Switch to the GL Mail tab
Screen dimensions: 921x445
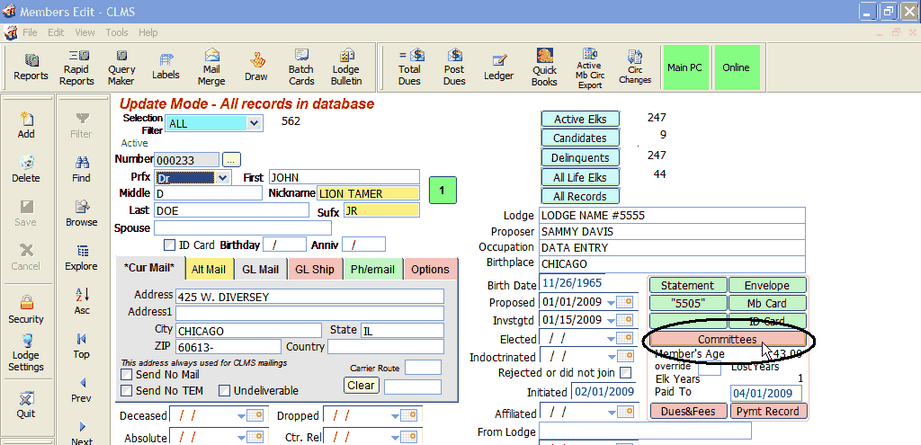[x=261, y=269]
